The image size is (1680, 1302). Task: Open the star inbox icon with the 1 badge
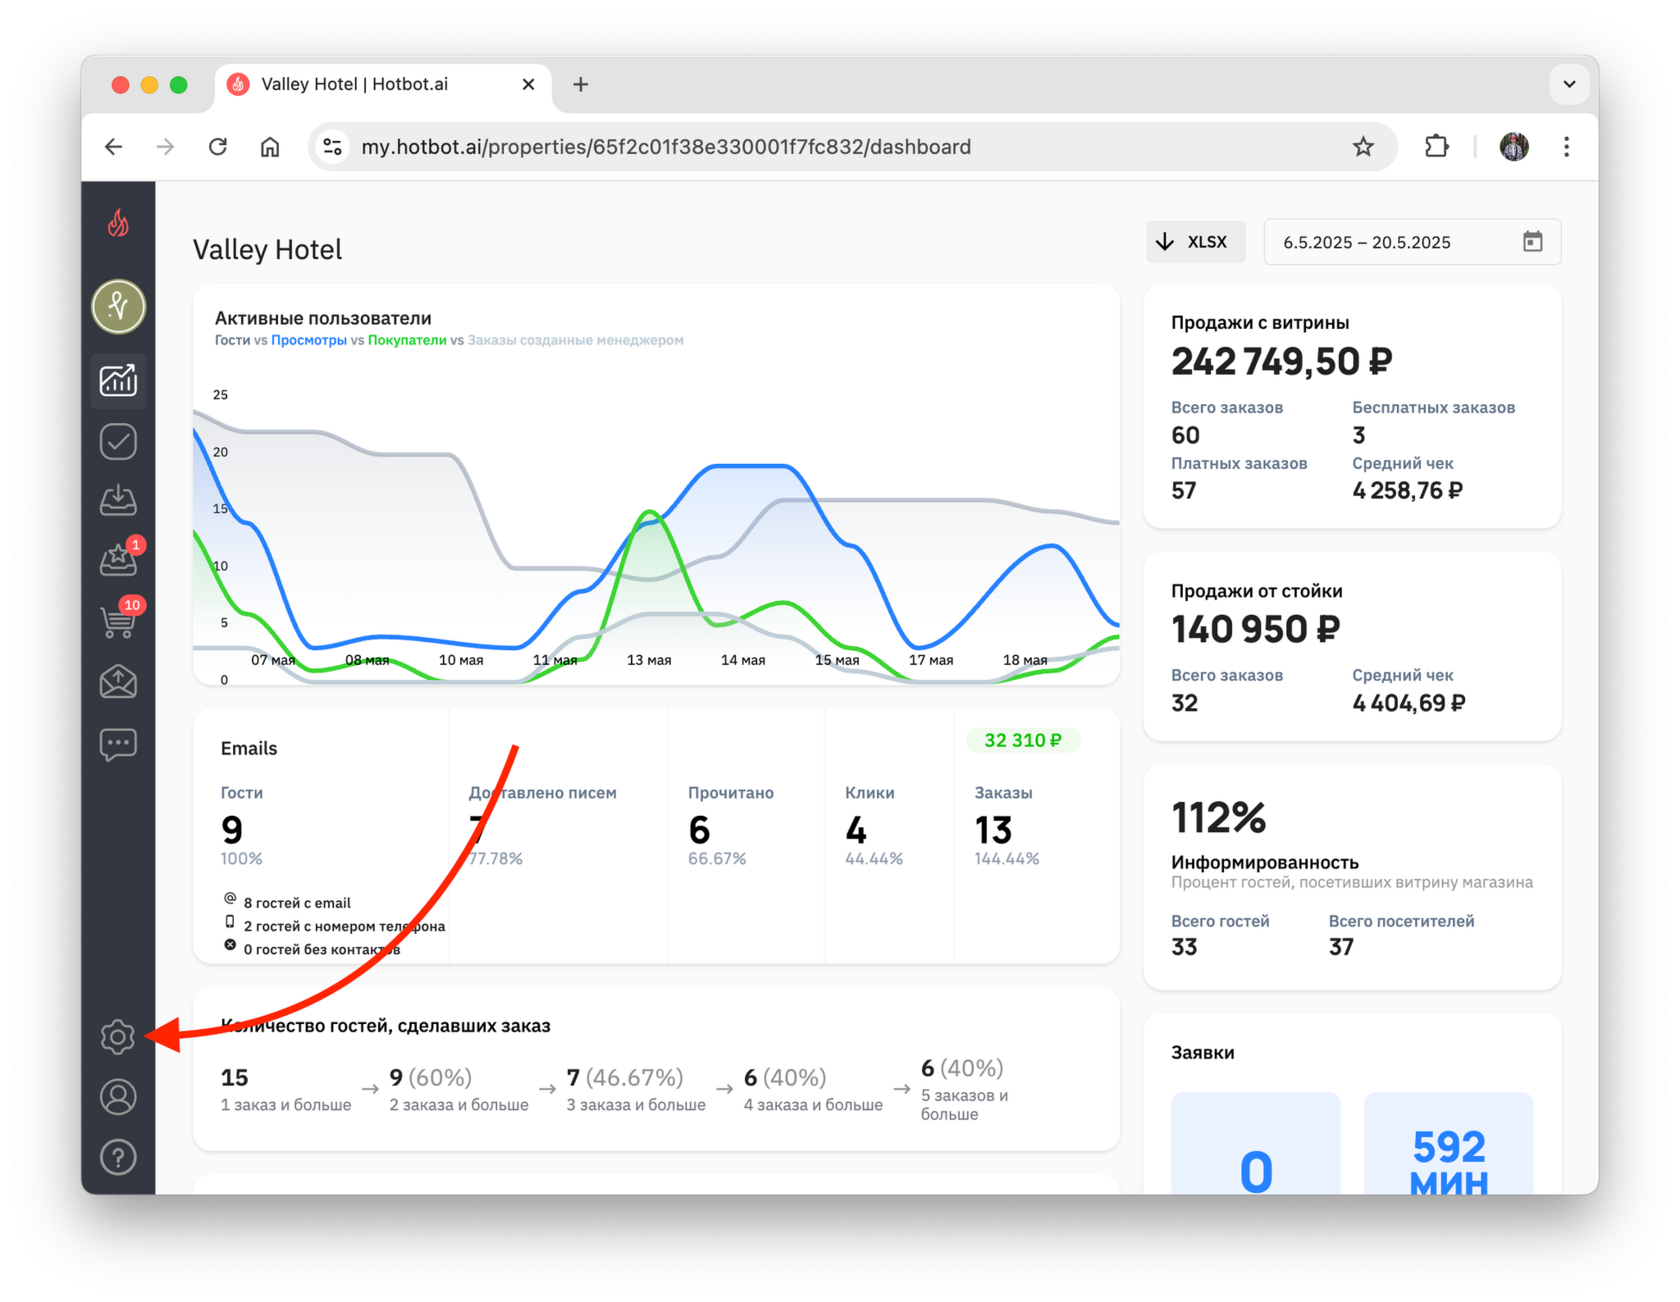[118, 558]
